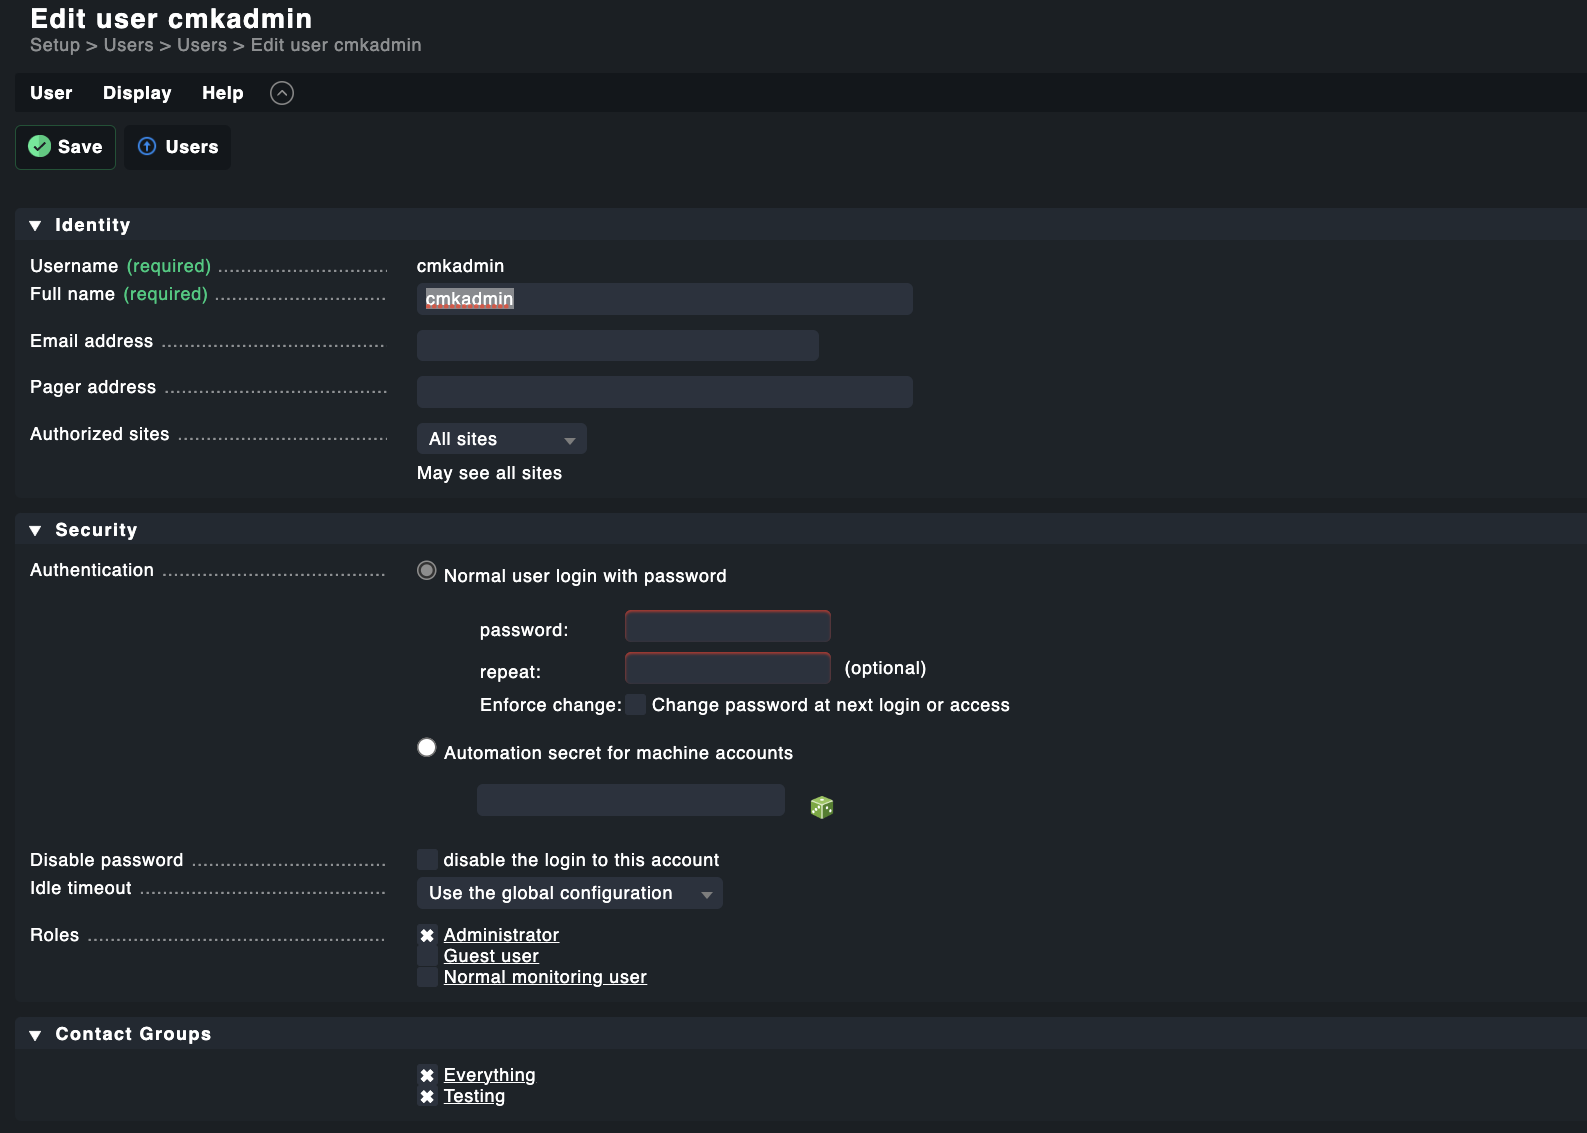Screen dimensions: 1587x1133
Task: Click the dice icon to generate secret
Action: pyautogui.click(x=821, y=807)
